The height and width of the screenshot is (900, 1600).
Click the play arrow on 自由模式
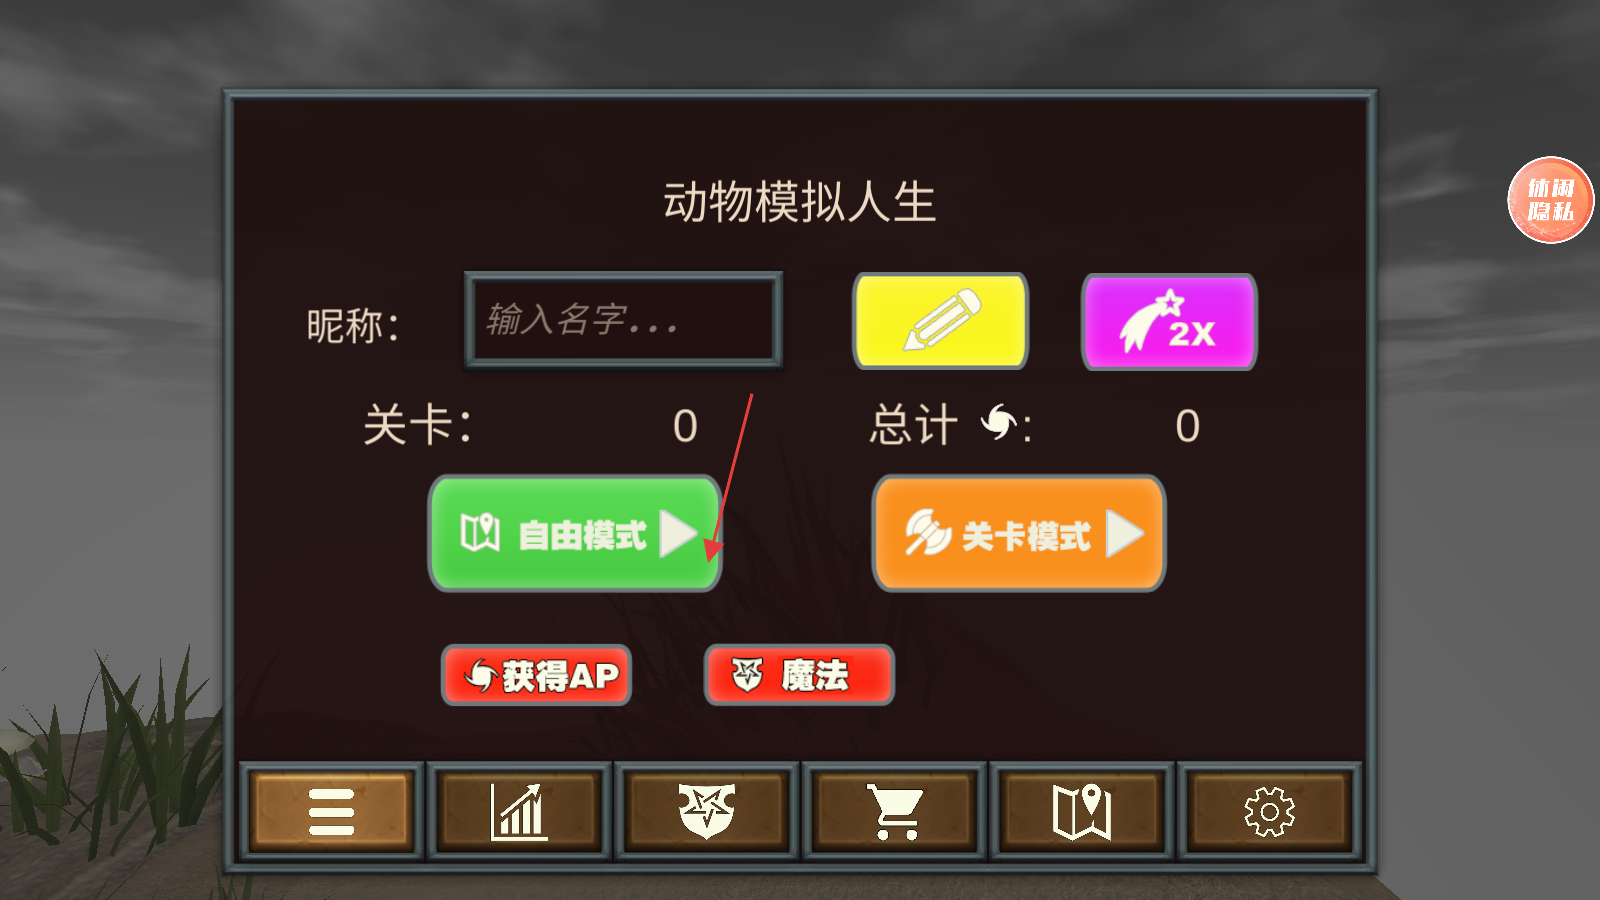pos(678,534)
